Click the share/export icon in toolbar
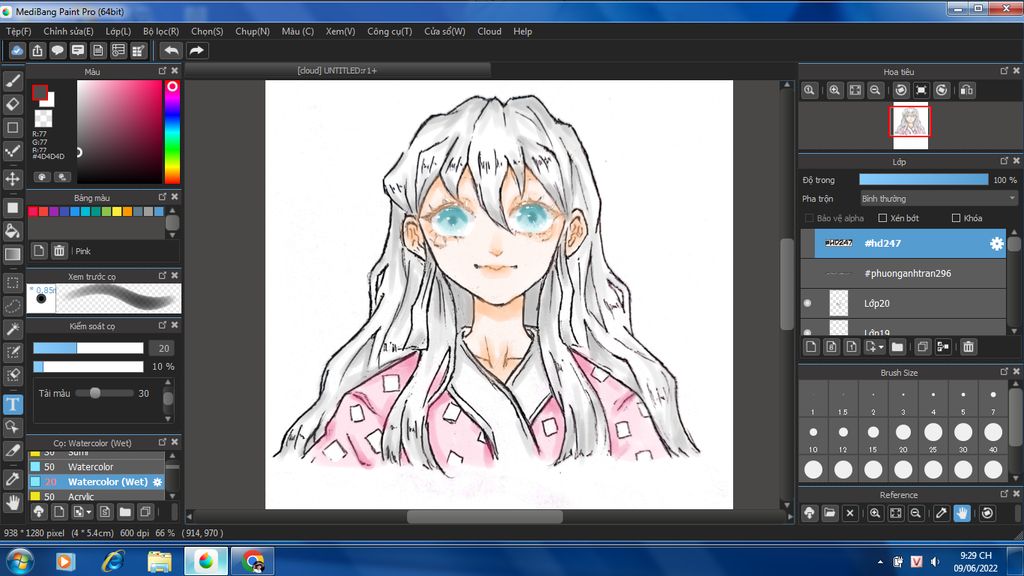 [x=38, y=50]
